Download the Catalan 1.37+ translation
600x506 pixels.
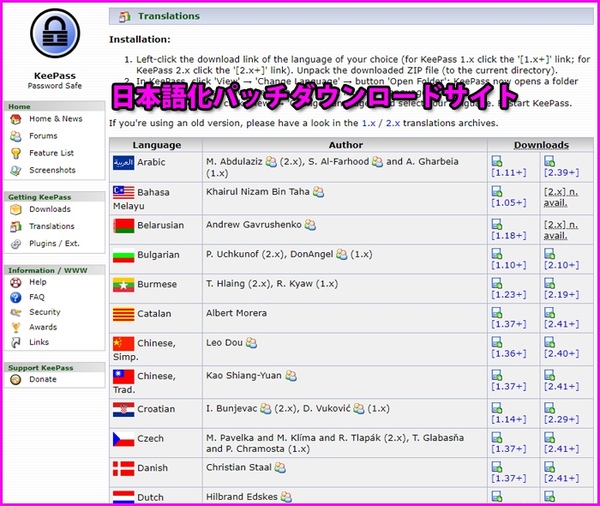pos(509,324)
